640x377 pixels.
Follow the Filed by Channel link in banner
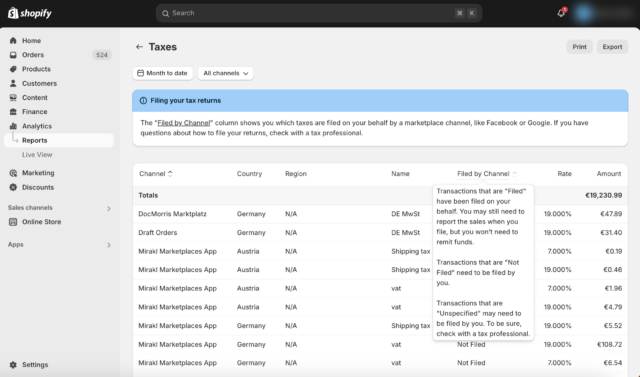(x=184, y=123)
